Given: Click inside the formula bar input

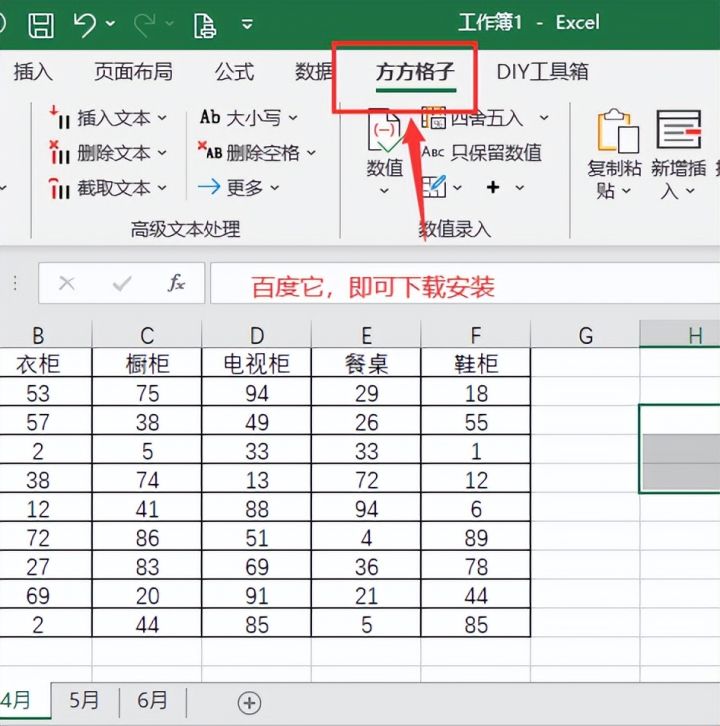Looking at the screenshot, I should coord(465,283).
